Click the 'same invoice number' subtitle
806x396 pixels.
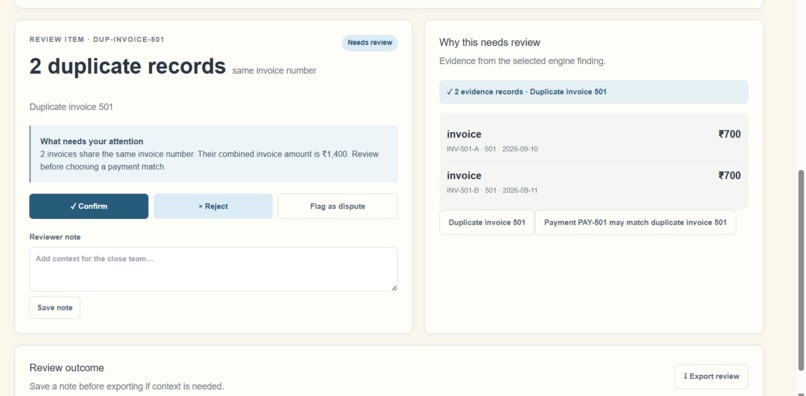tap(274, 71)
